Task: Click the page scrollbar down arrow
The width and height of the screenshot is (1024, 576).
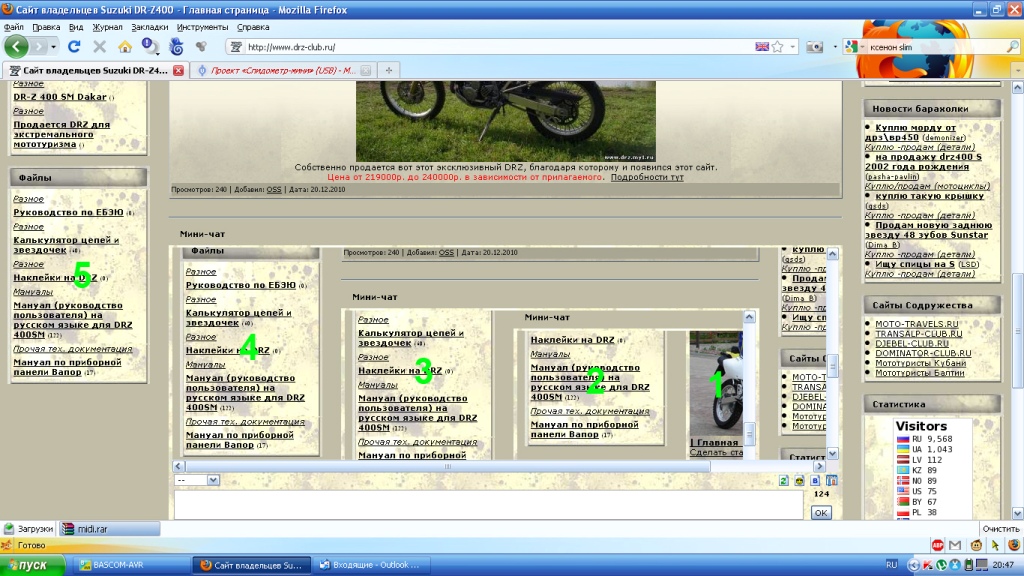Action: coord(1017,513)
